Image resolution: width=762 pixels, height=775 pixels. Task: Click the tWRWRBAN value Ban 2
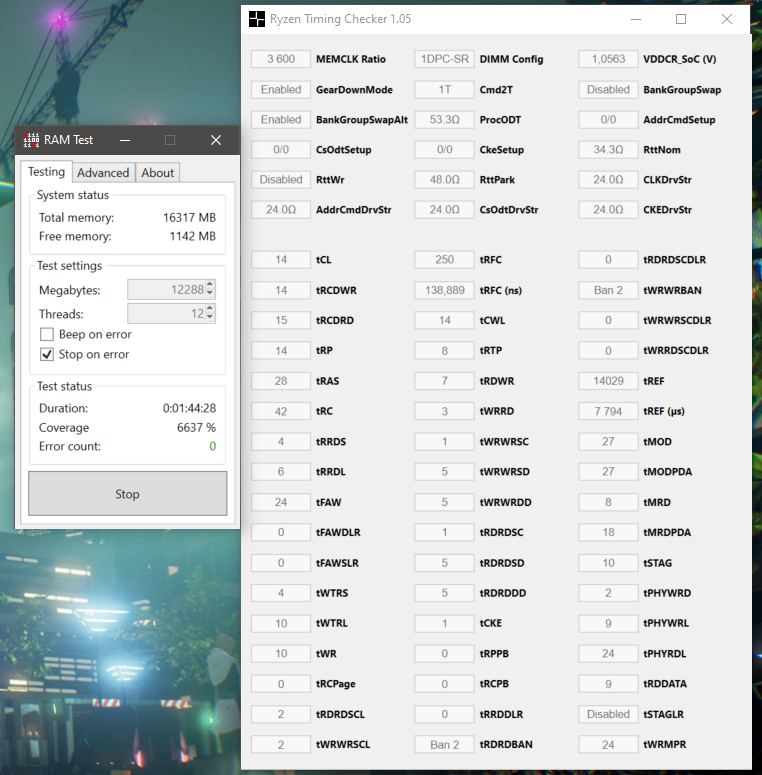click(608, 290)
